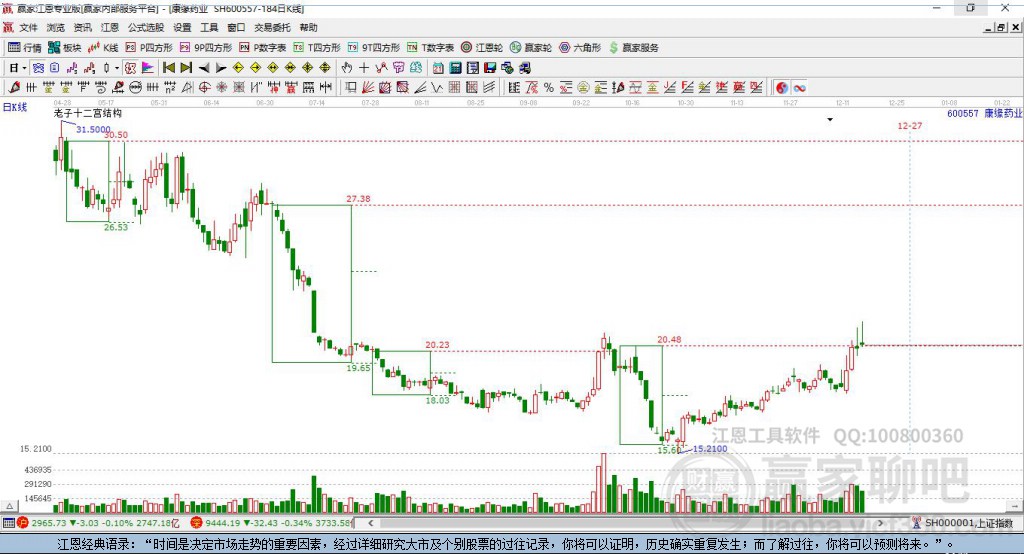Click the colorful triangle gradient icon

pos(148,67)
